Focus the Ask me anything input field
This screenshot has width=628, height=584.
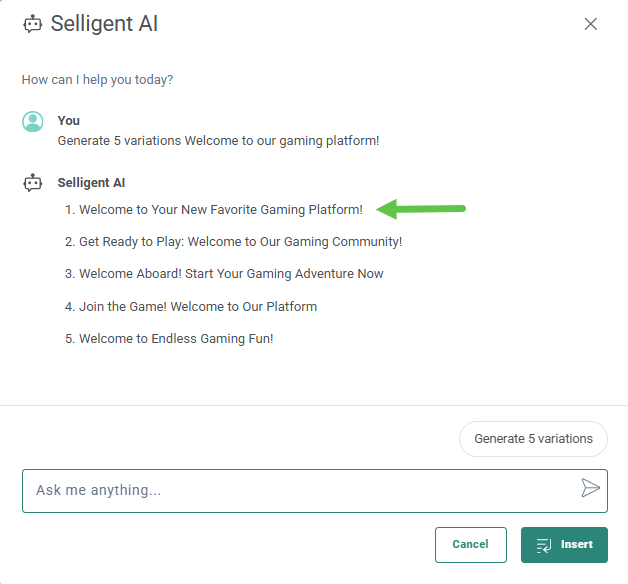click(300, 490)
